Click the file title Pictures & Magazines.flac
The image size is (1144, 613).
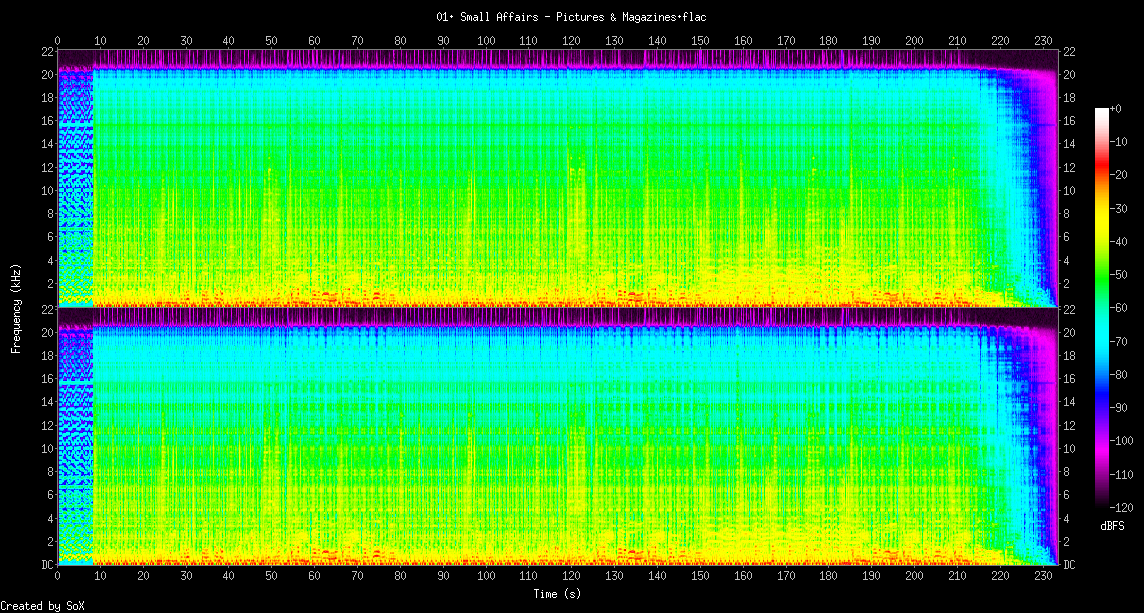571,17
